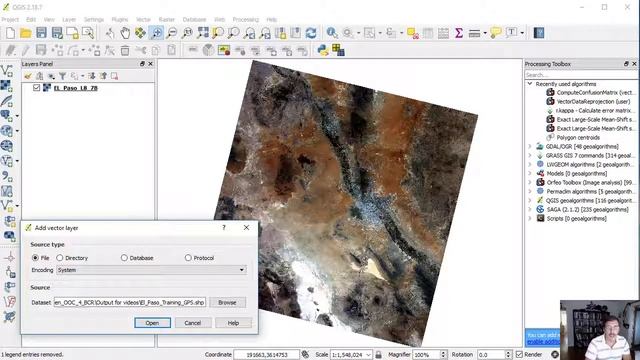Open the Vector menu
Image resolution: width=640 pixels, height=360 pixels.
coord(143,19)
